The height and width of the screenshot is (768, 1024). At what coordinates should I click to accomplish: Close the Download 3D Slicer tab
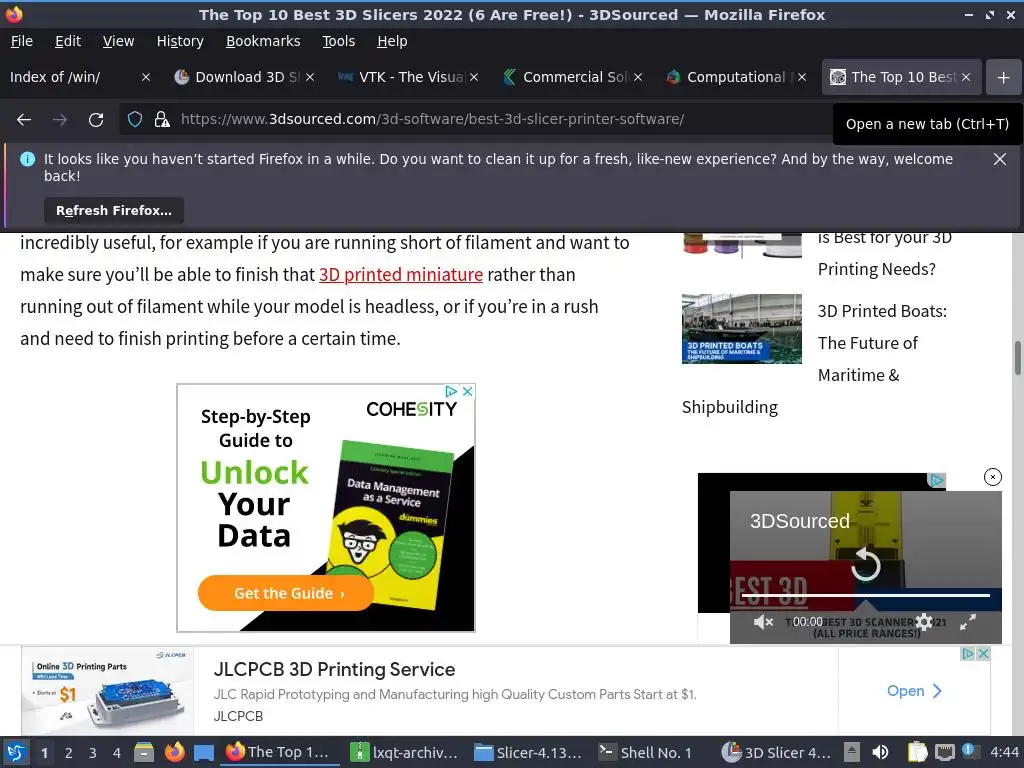click(310, 77)
